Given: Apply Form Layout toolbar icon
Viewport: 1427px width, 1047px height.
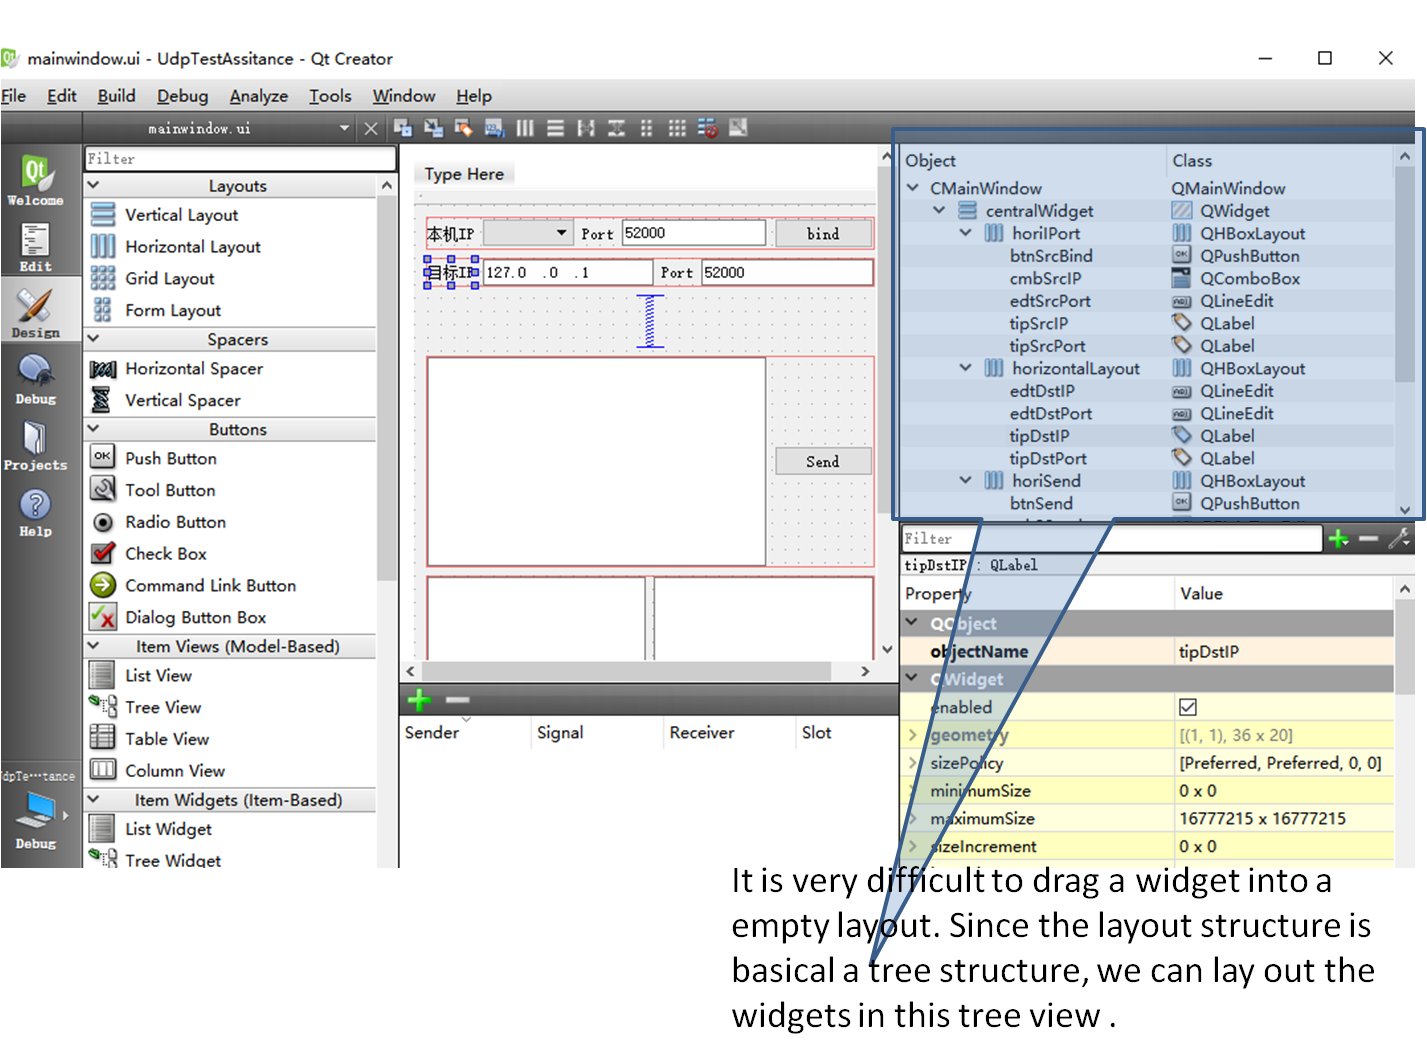Looking at the screenshot, I should (x=646, y=128).
